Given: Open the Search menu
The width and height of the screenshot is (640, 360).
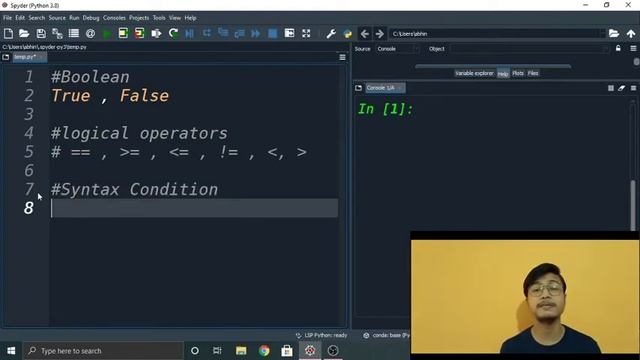Looking at the screenshot, I should pos(37,18).
